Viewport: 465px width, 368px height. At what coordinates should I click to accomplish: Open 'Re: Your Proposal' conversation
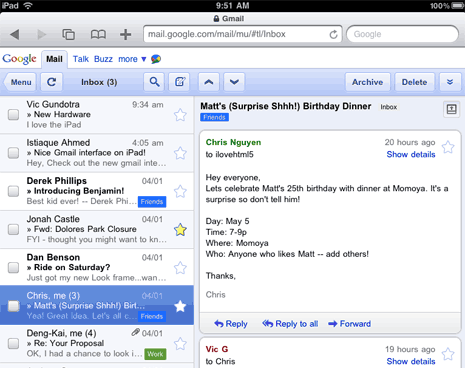(x=97, y=344)
